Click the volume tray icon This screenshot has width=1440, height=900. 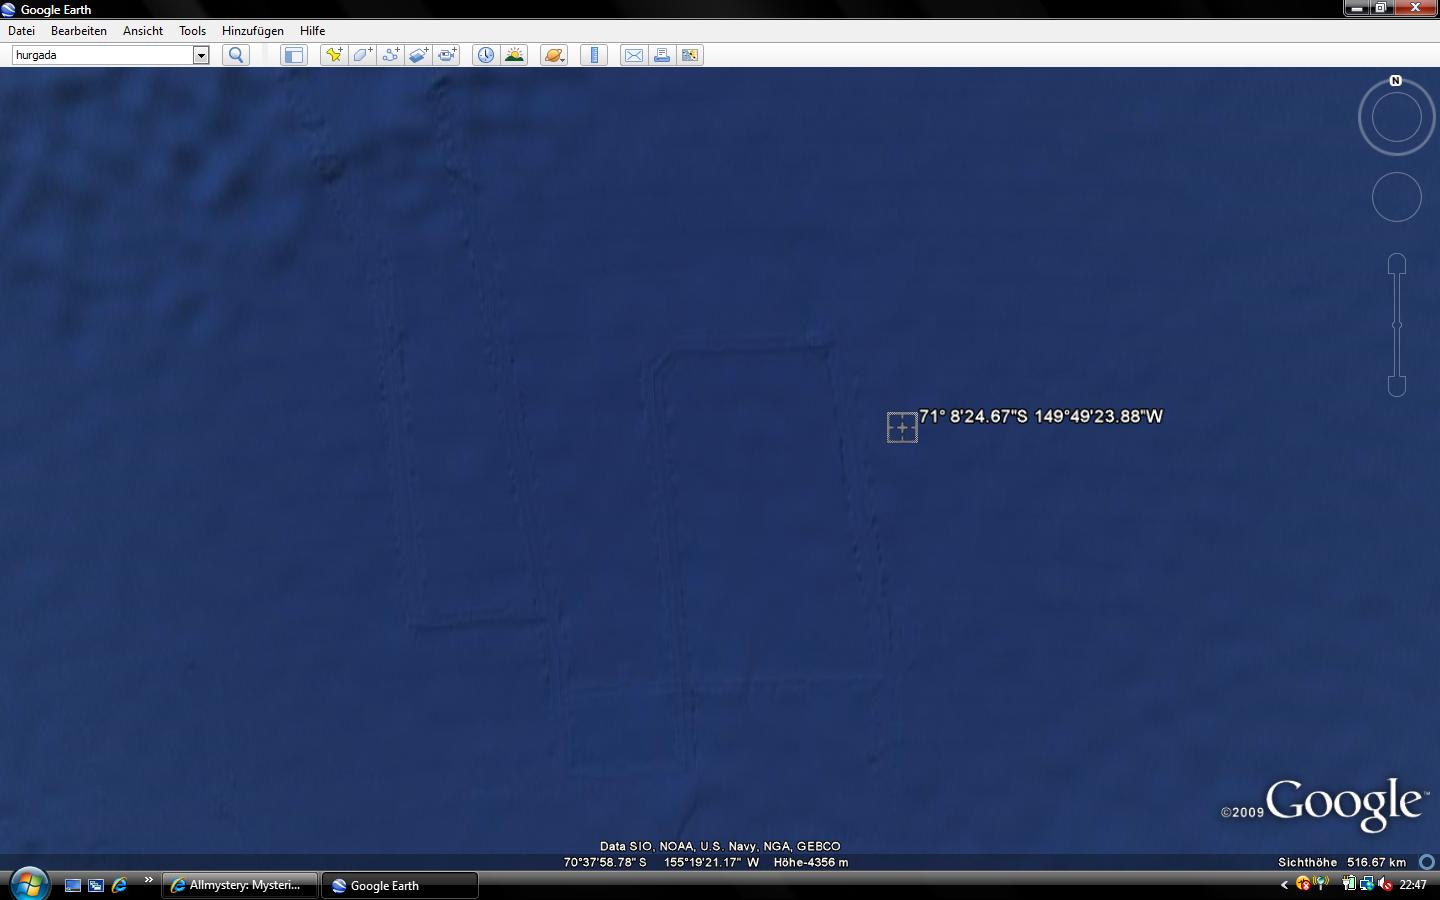pyautogui.click(x=1385, y=884)
